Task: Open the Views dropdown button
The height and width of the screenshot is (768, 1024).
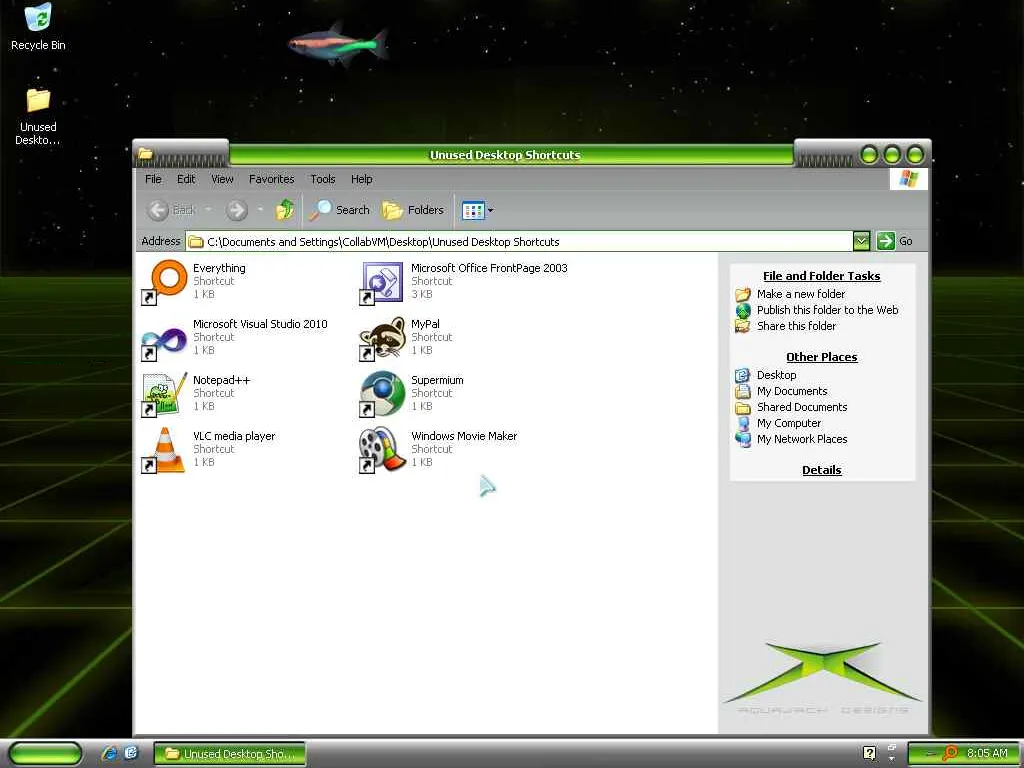Action: click(477, 210)
